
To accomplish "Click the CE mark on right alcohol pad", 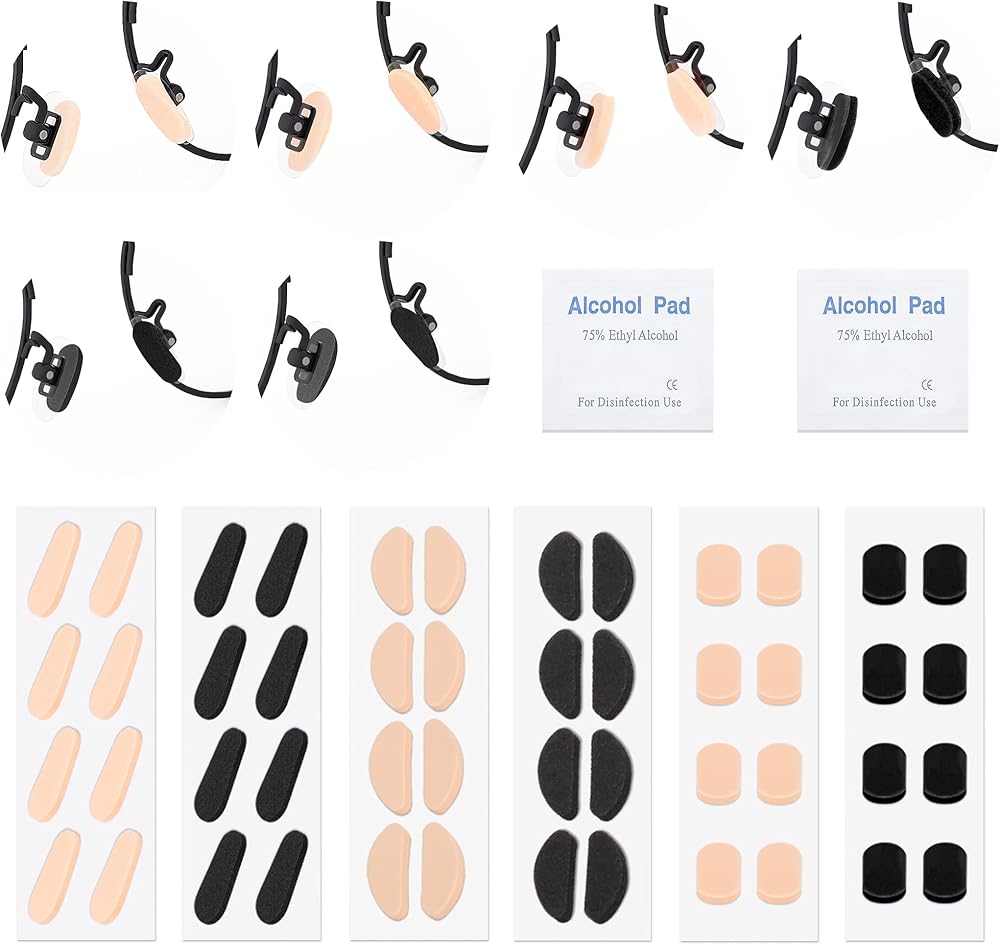I will (x=927, y=385).
